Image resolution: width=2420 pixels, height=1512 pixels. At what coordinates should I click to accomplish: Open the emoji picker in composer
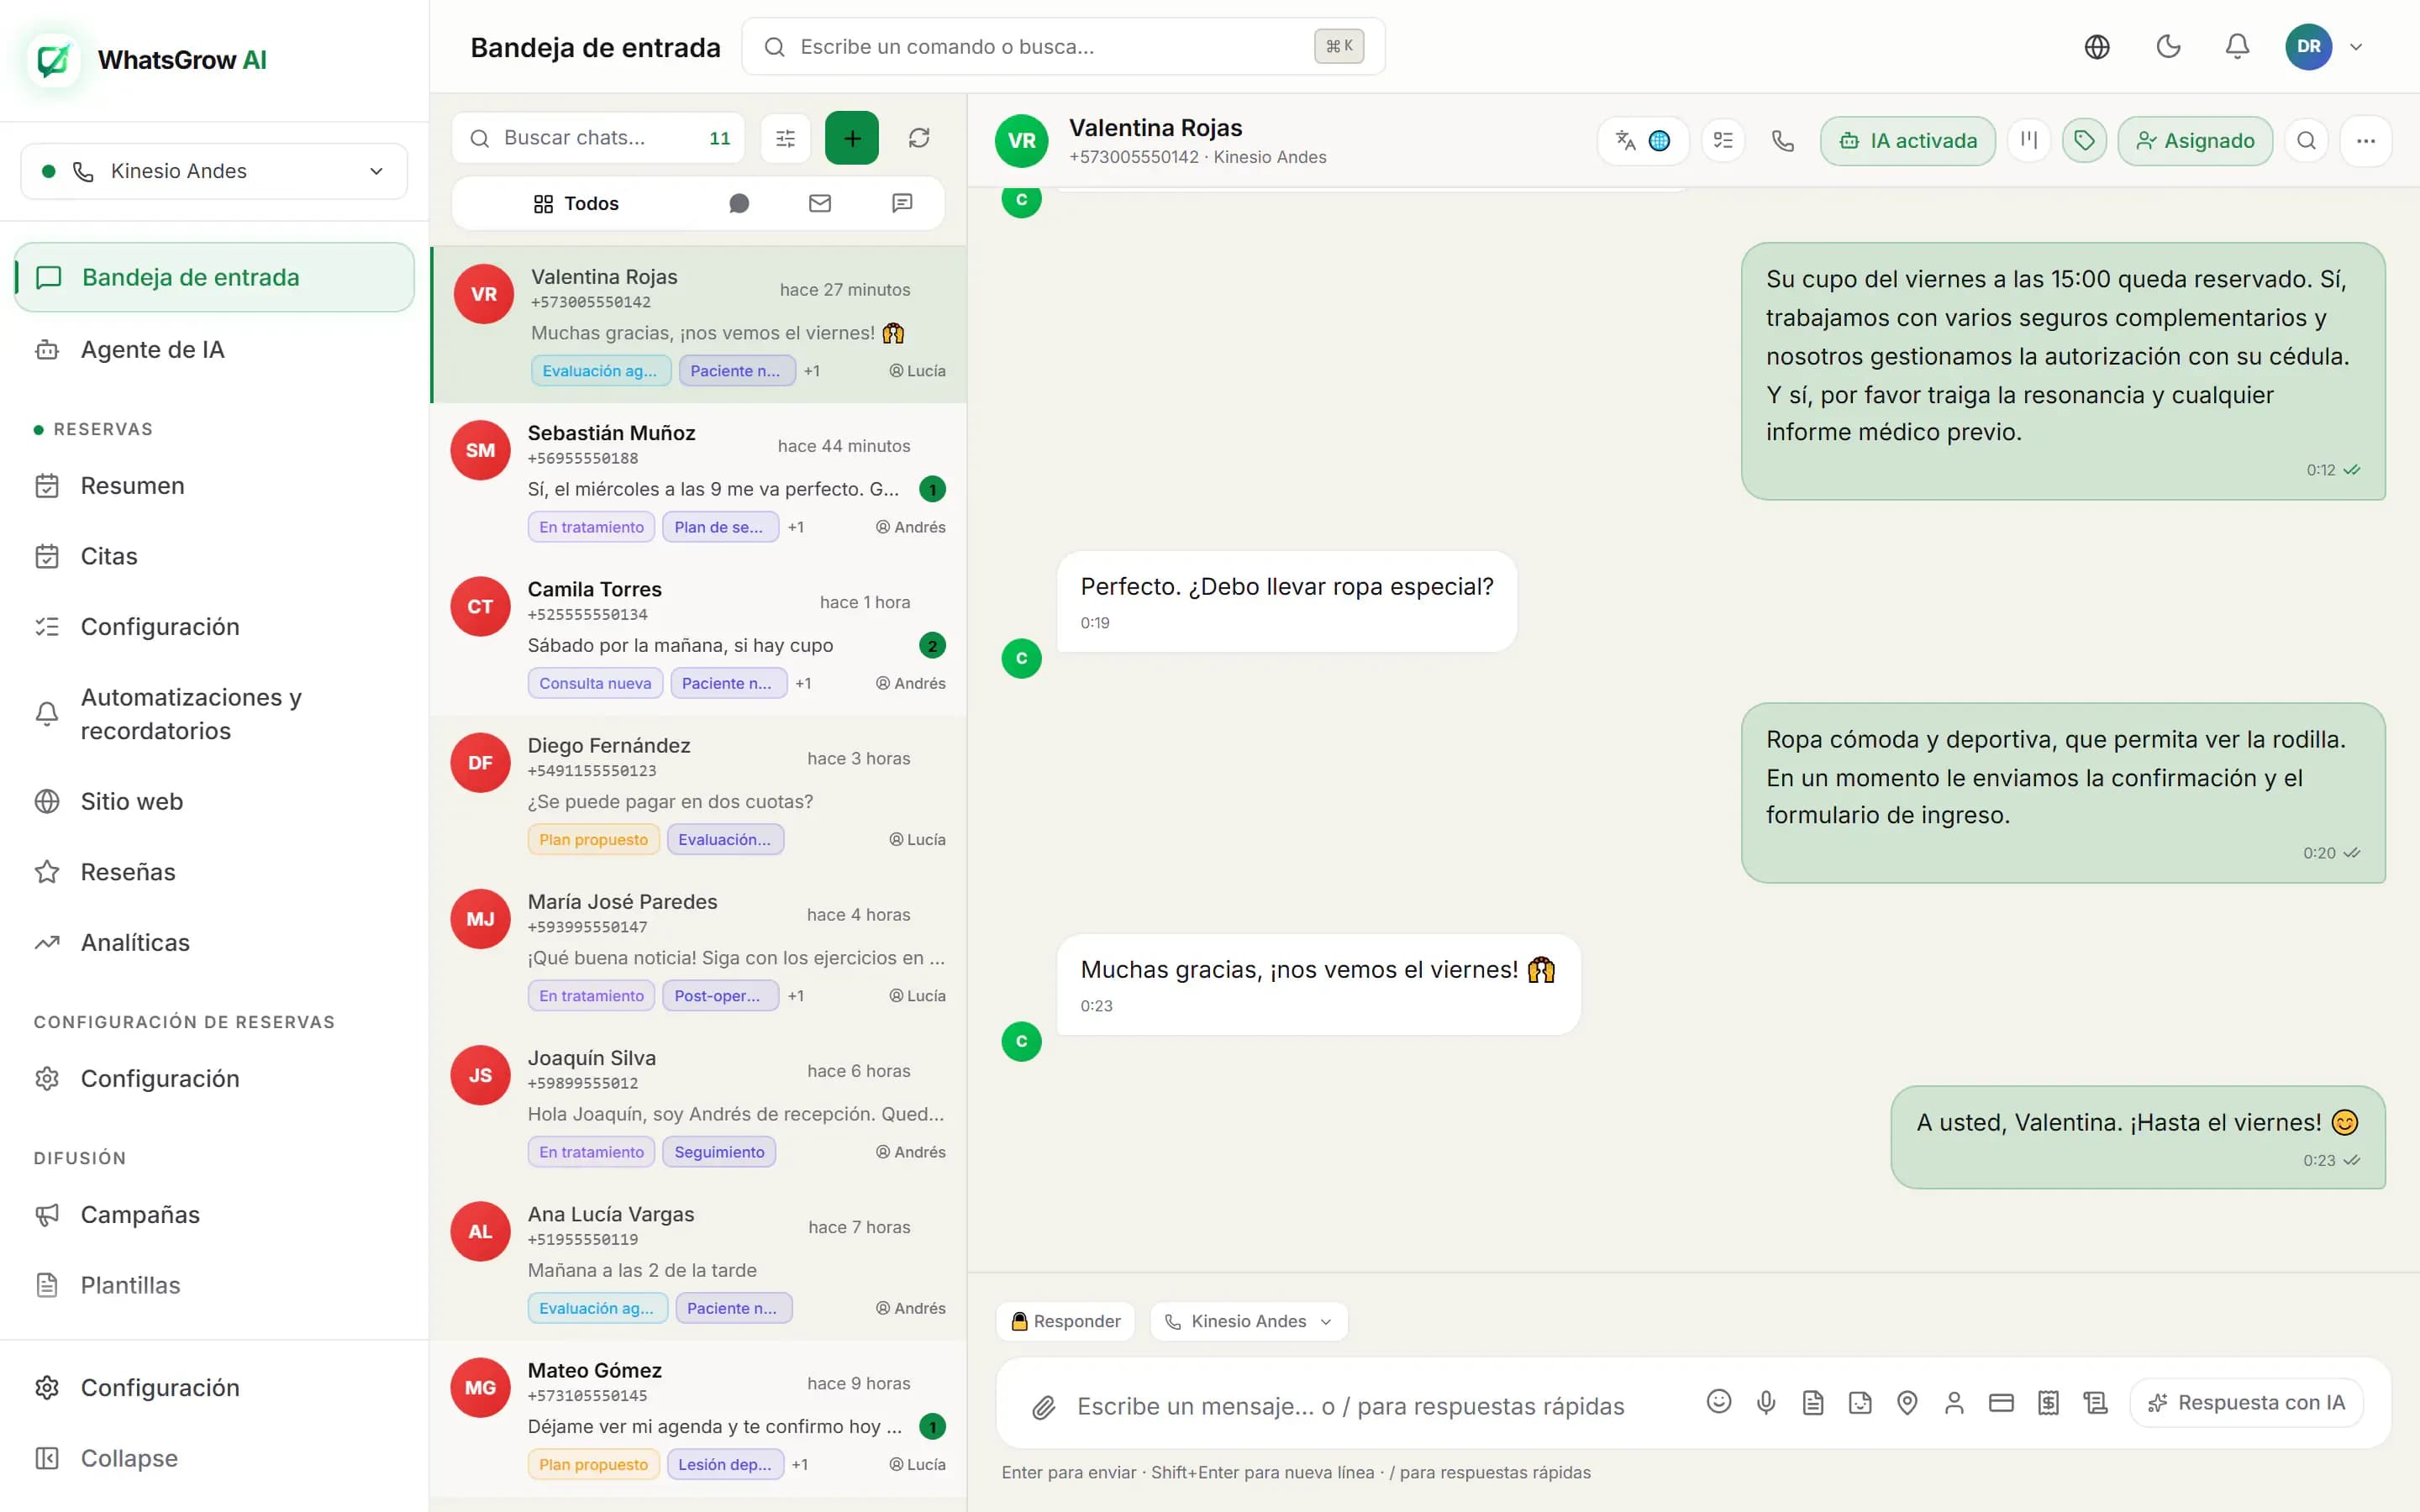[x=1718, y=1402]
